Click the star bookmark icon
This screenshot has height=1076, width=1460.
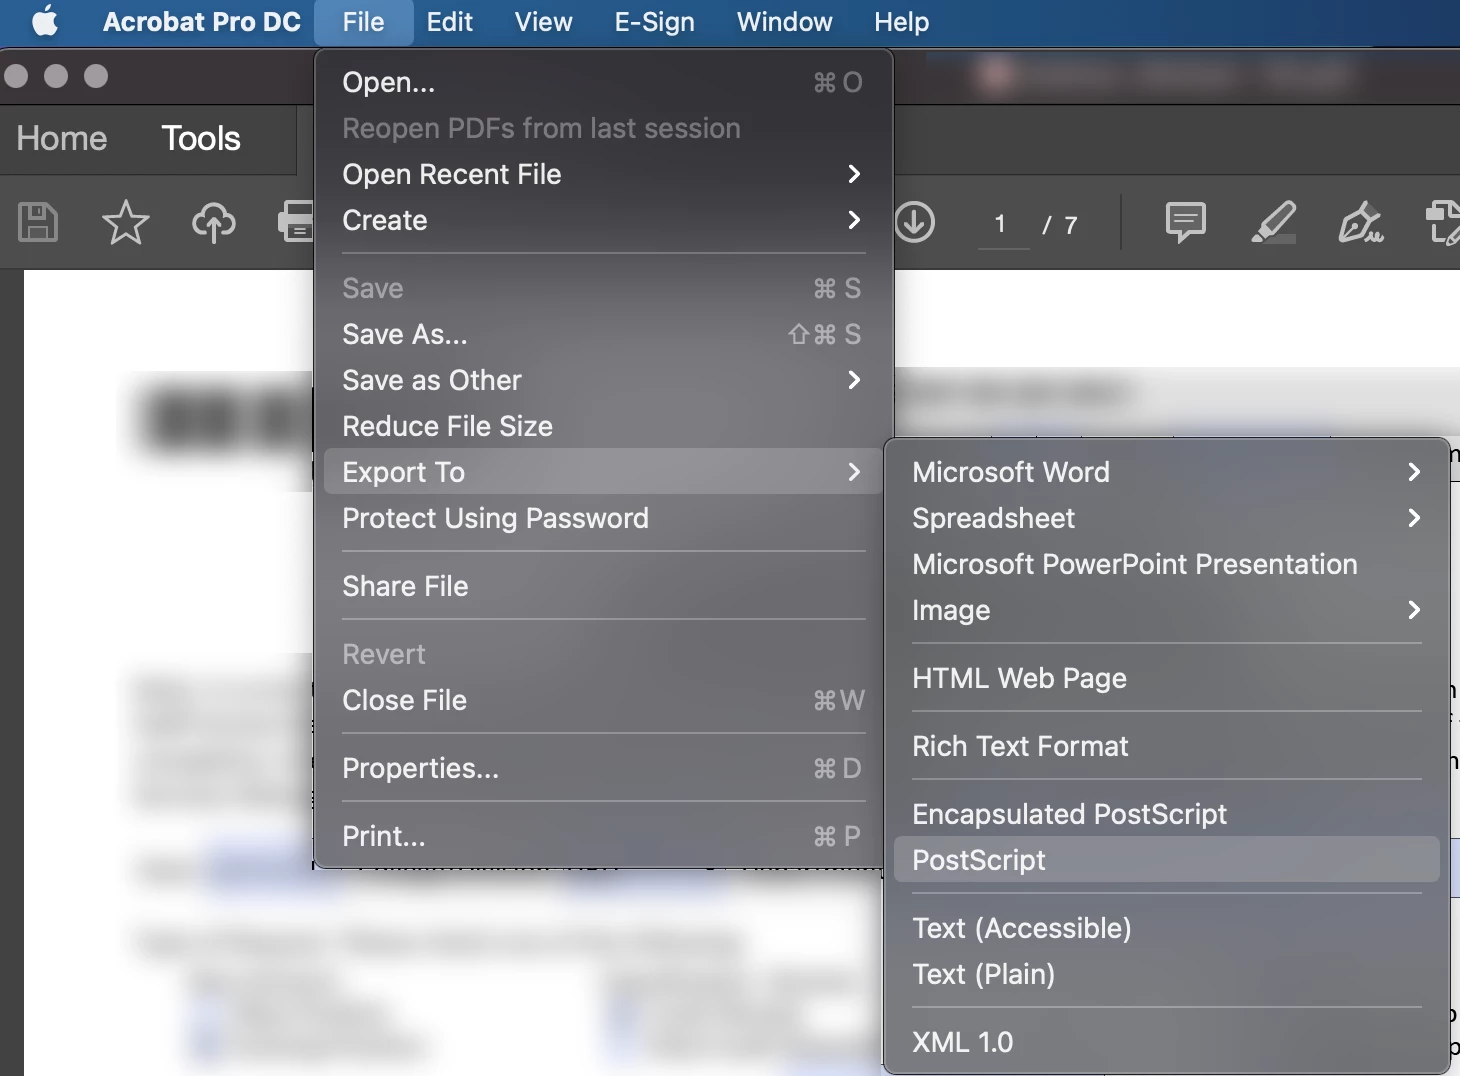tap(125, 222)
